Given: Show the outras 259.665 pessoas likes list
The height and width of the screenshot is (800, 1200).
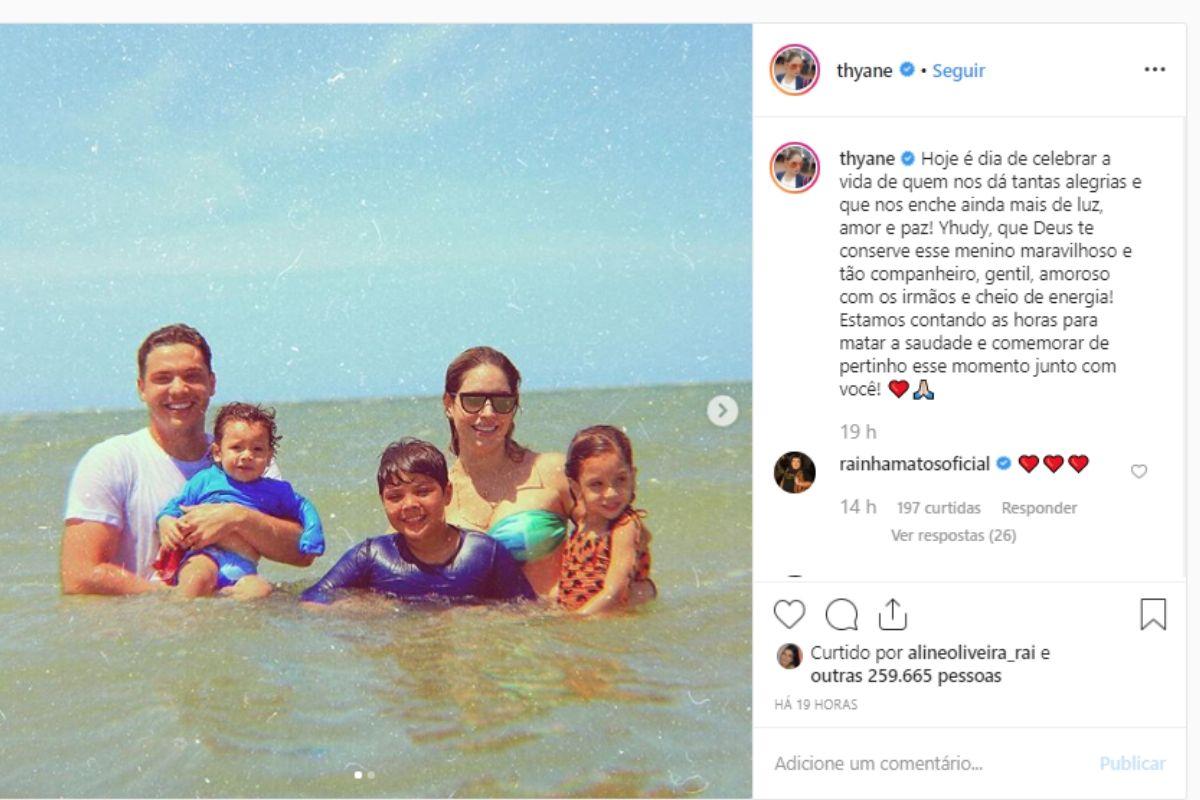Looking at the screenshot, I should click(905, 677).
